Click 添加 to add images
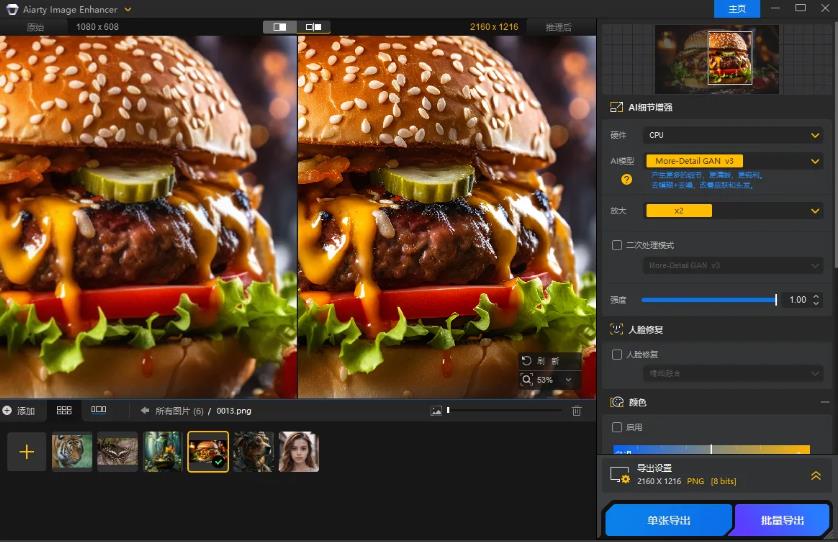This screenshot has width=838, height=542. 19,411
